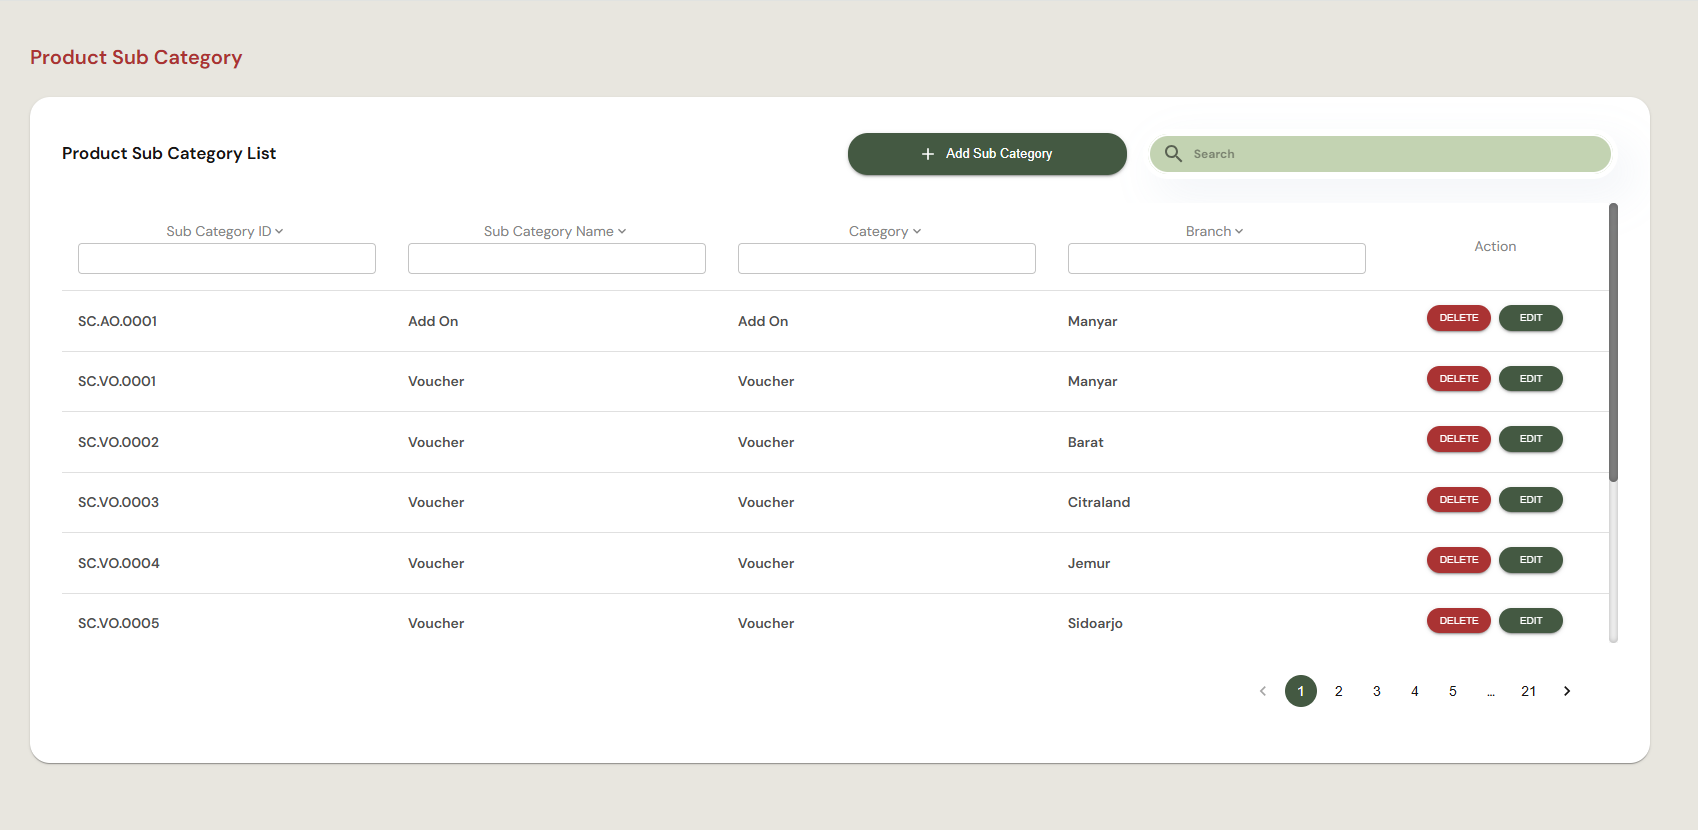This screenshot has width=1698, height=830.
Task: Go to next page arrow
Action: click(x=1567, y=691)
